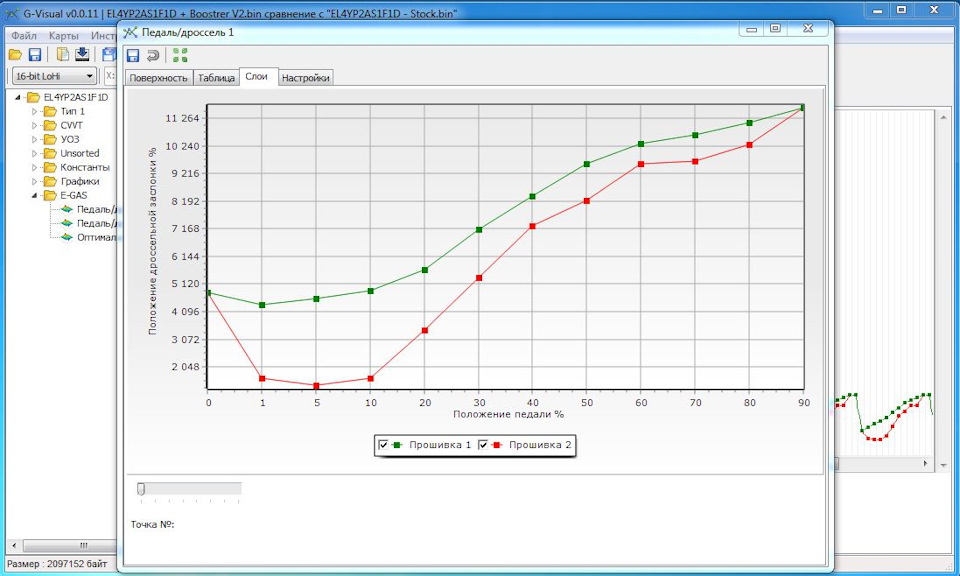The height and width of the screenshot is (576, 960).
Task: Open the Файл menu
Action: 24,36
